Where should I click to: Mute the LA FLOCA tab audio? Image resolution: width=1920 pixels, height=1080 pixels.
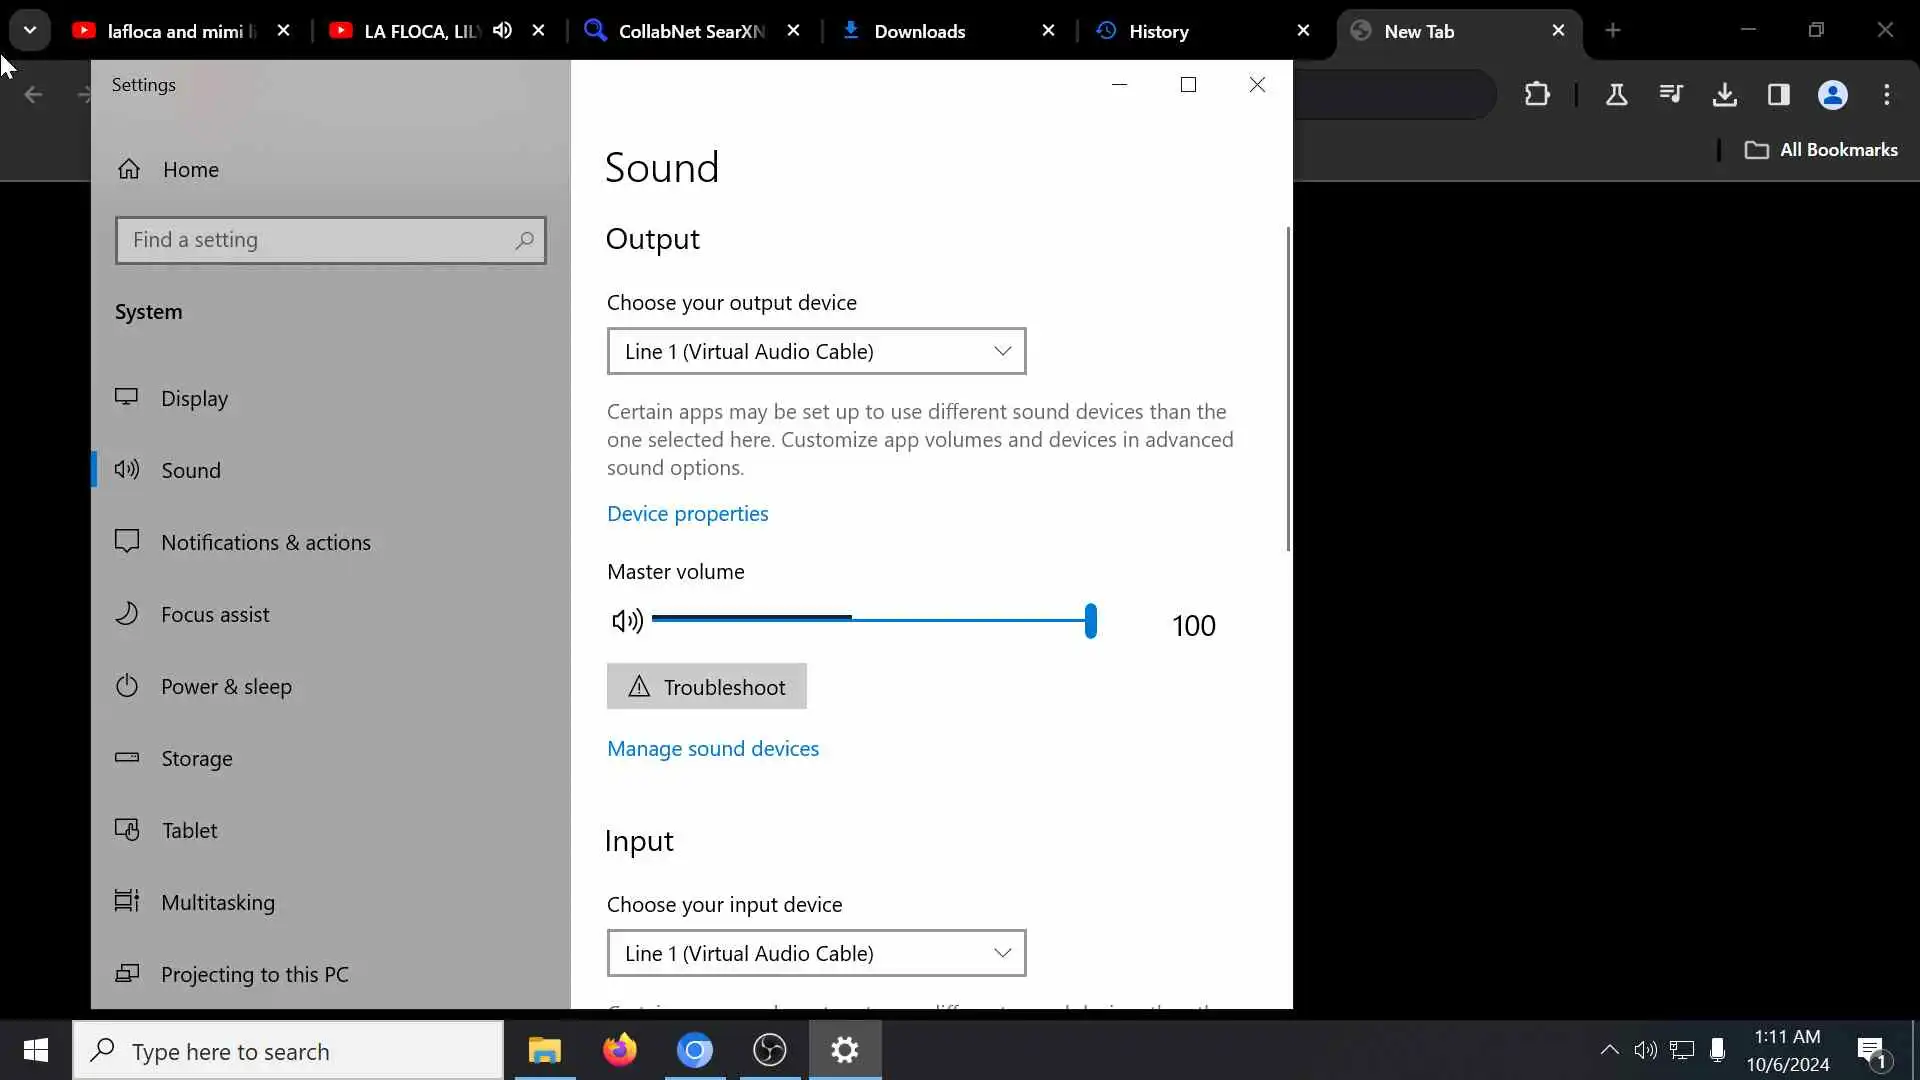point(503,31)
